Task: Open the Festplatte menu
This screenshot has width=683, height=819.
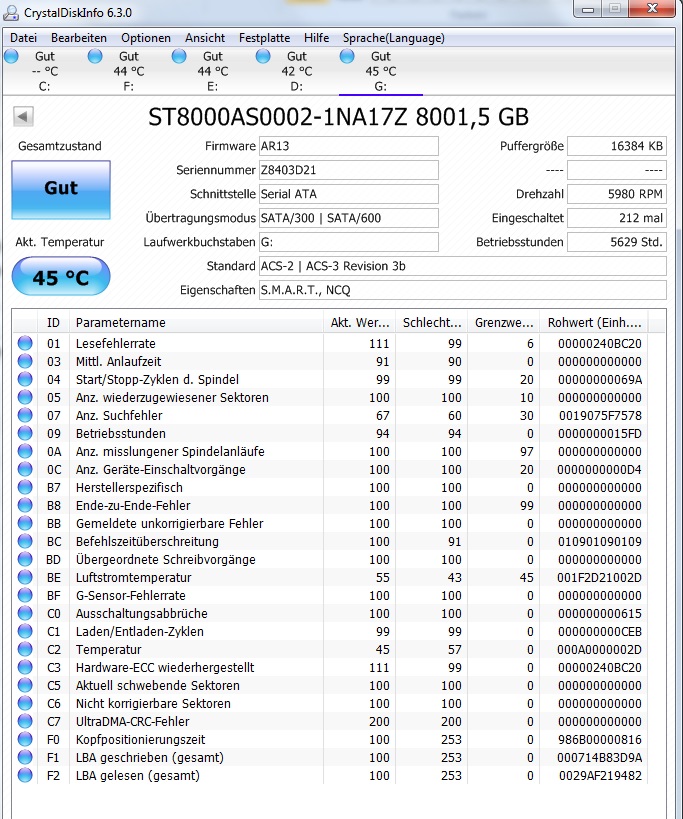Action: (x=264, y=38)
